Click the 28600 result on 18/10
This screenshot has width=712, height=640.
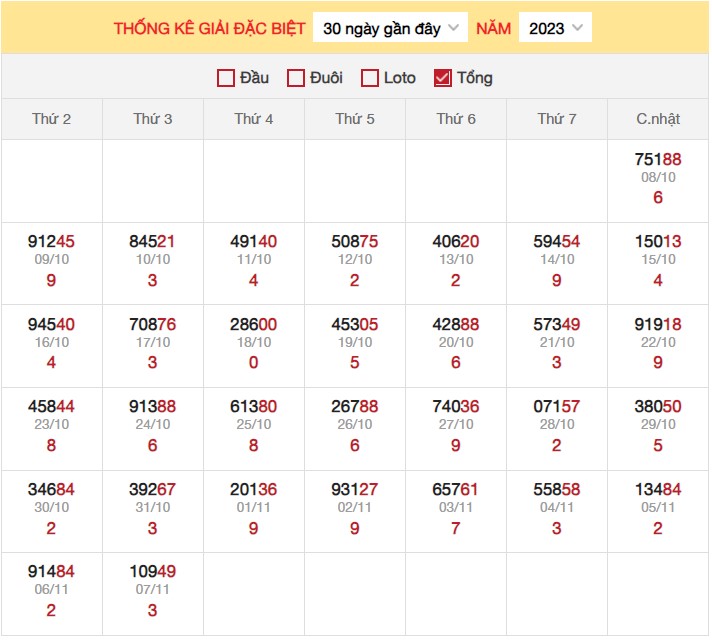coord(254,324)
